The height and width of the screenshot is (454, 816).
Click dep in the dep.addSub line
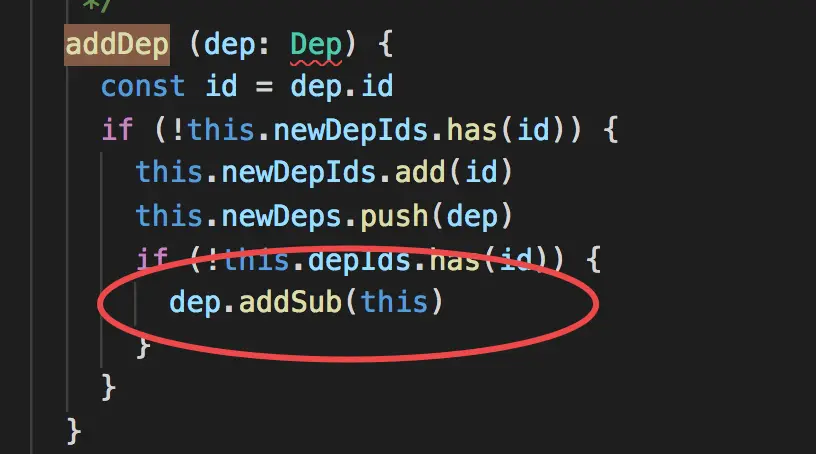[x=195, y=302]
